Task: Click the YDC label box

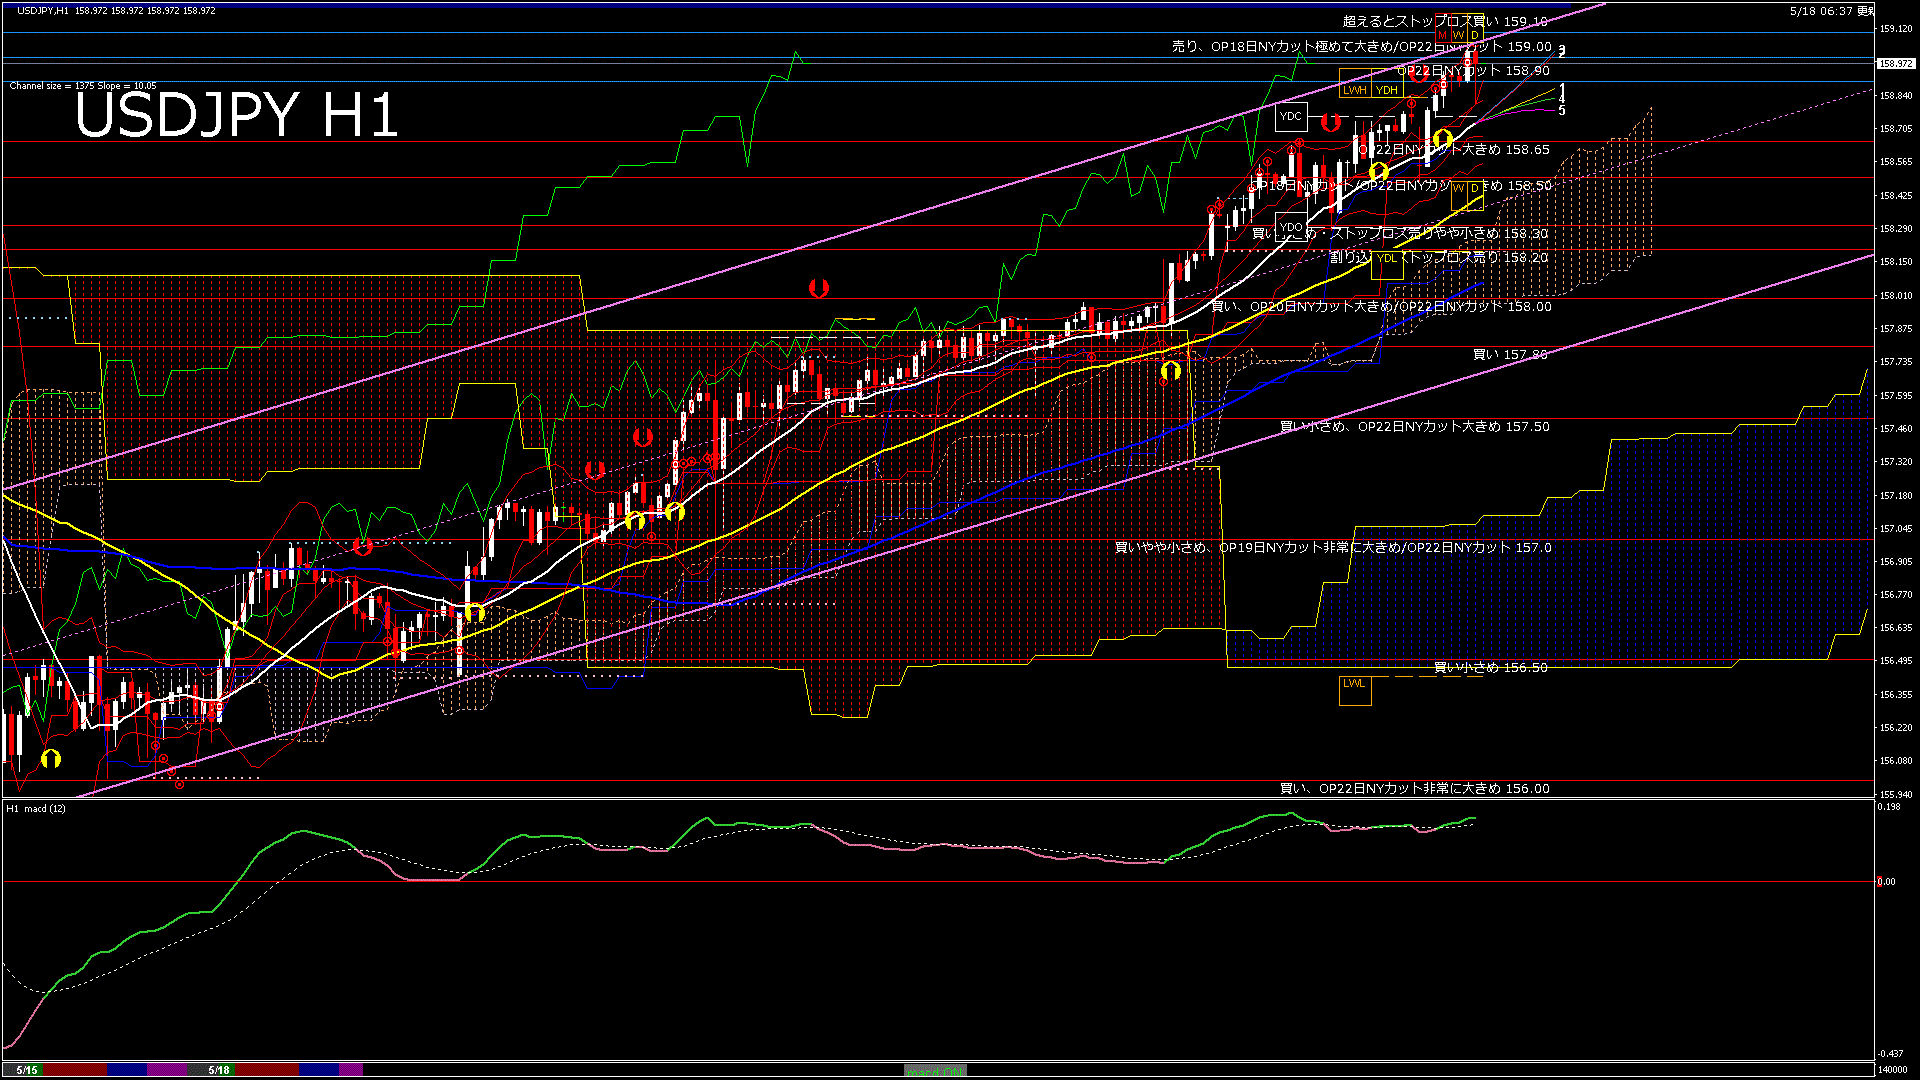Action: (1291, 117)
